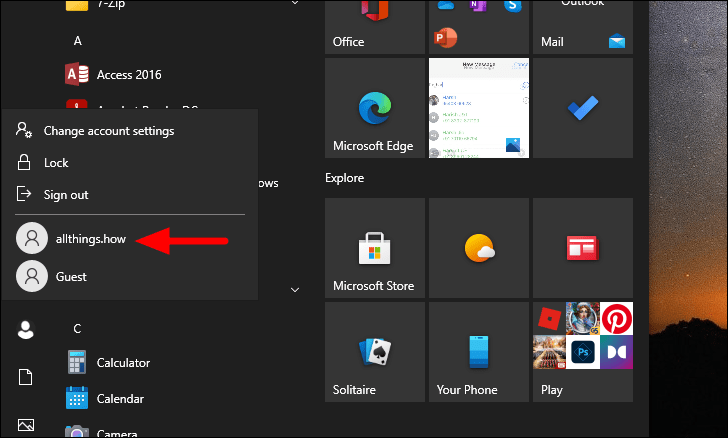The width and height of the screenshot is (728, 438).
Task: Open the OneDrive icon in the Office apps tile
Action: 445,4
